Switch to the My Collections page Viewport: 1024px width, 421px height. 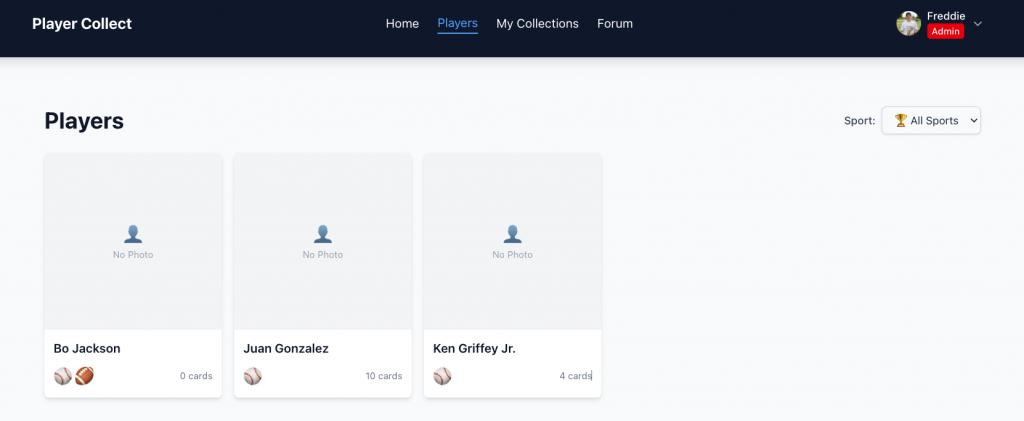pyautogui.click(x=537, y=24)
